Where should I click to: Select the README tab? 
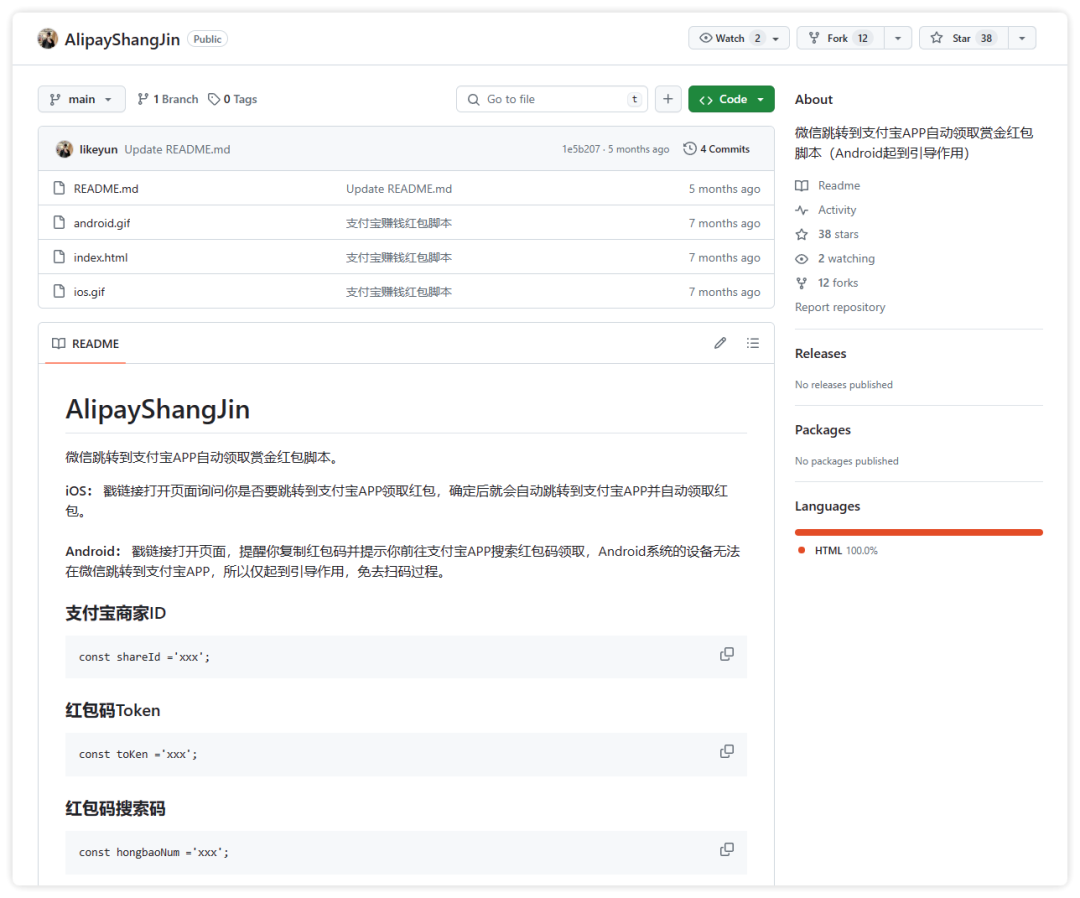point(85,344)
